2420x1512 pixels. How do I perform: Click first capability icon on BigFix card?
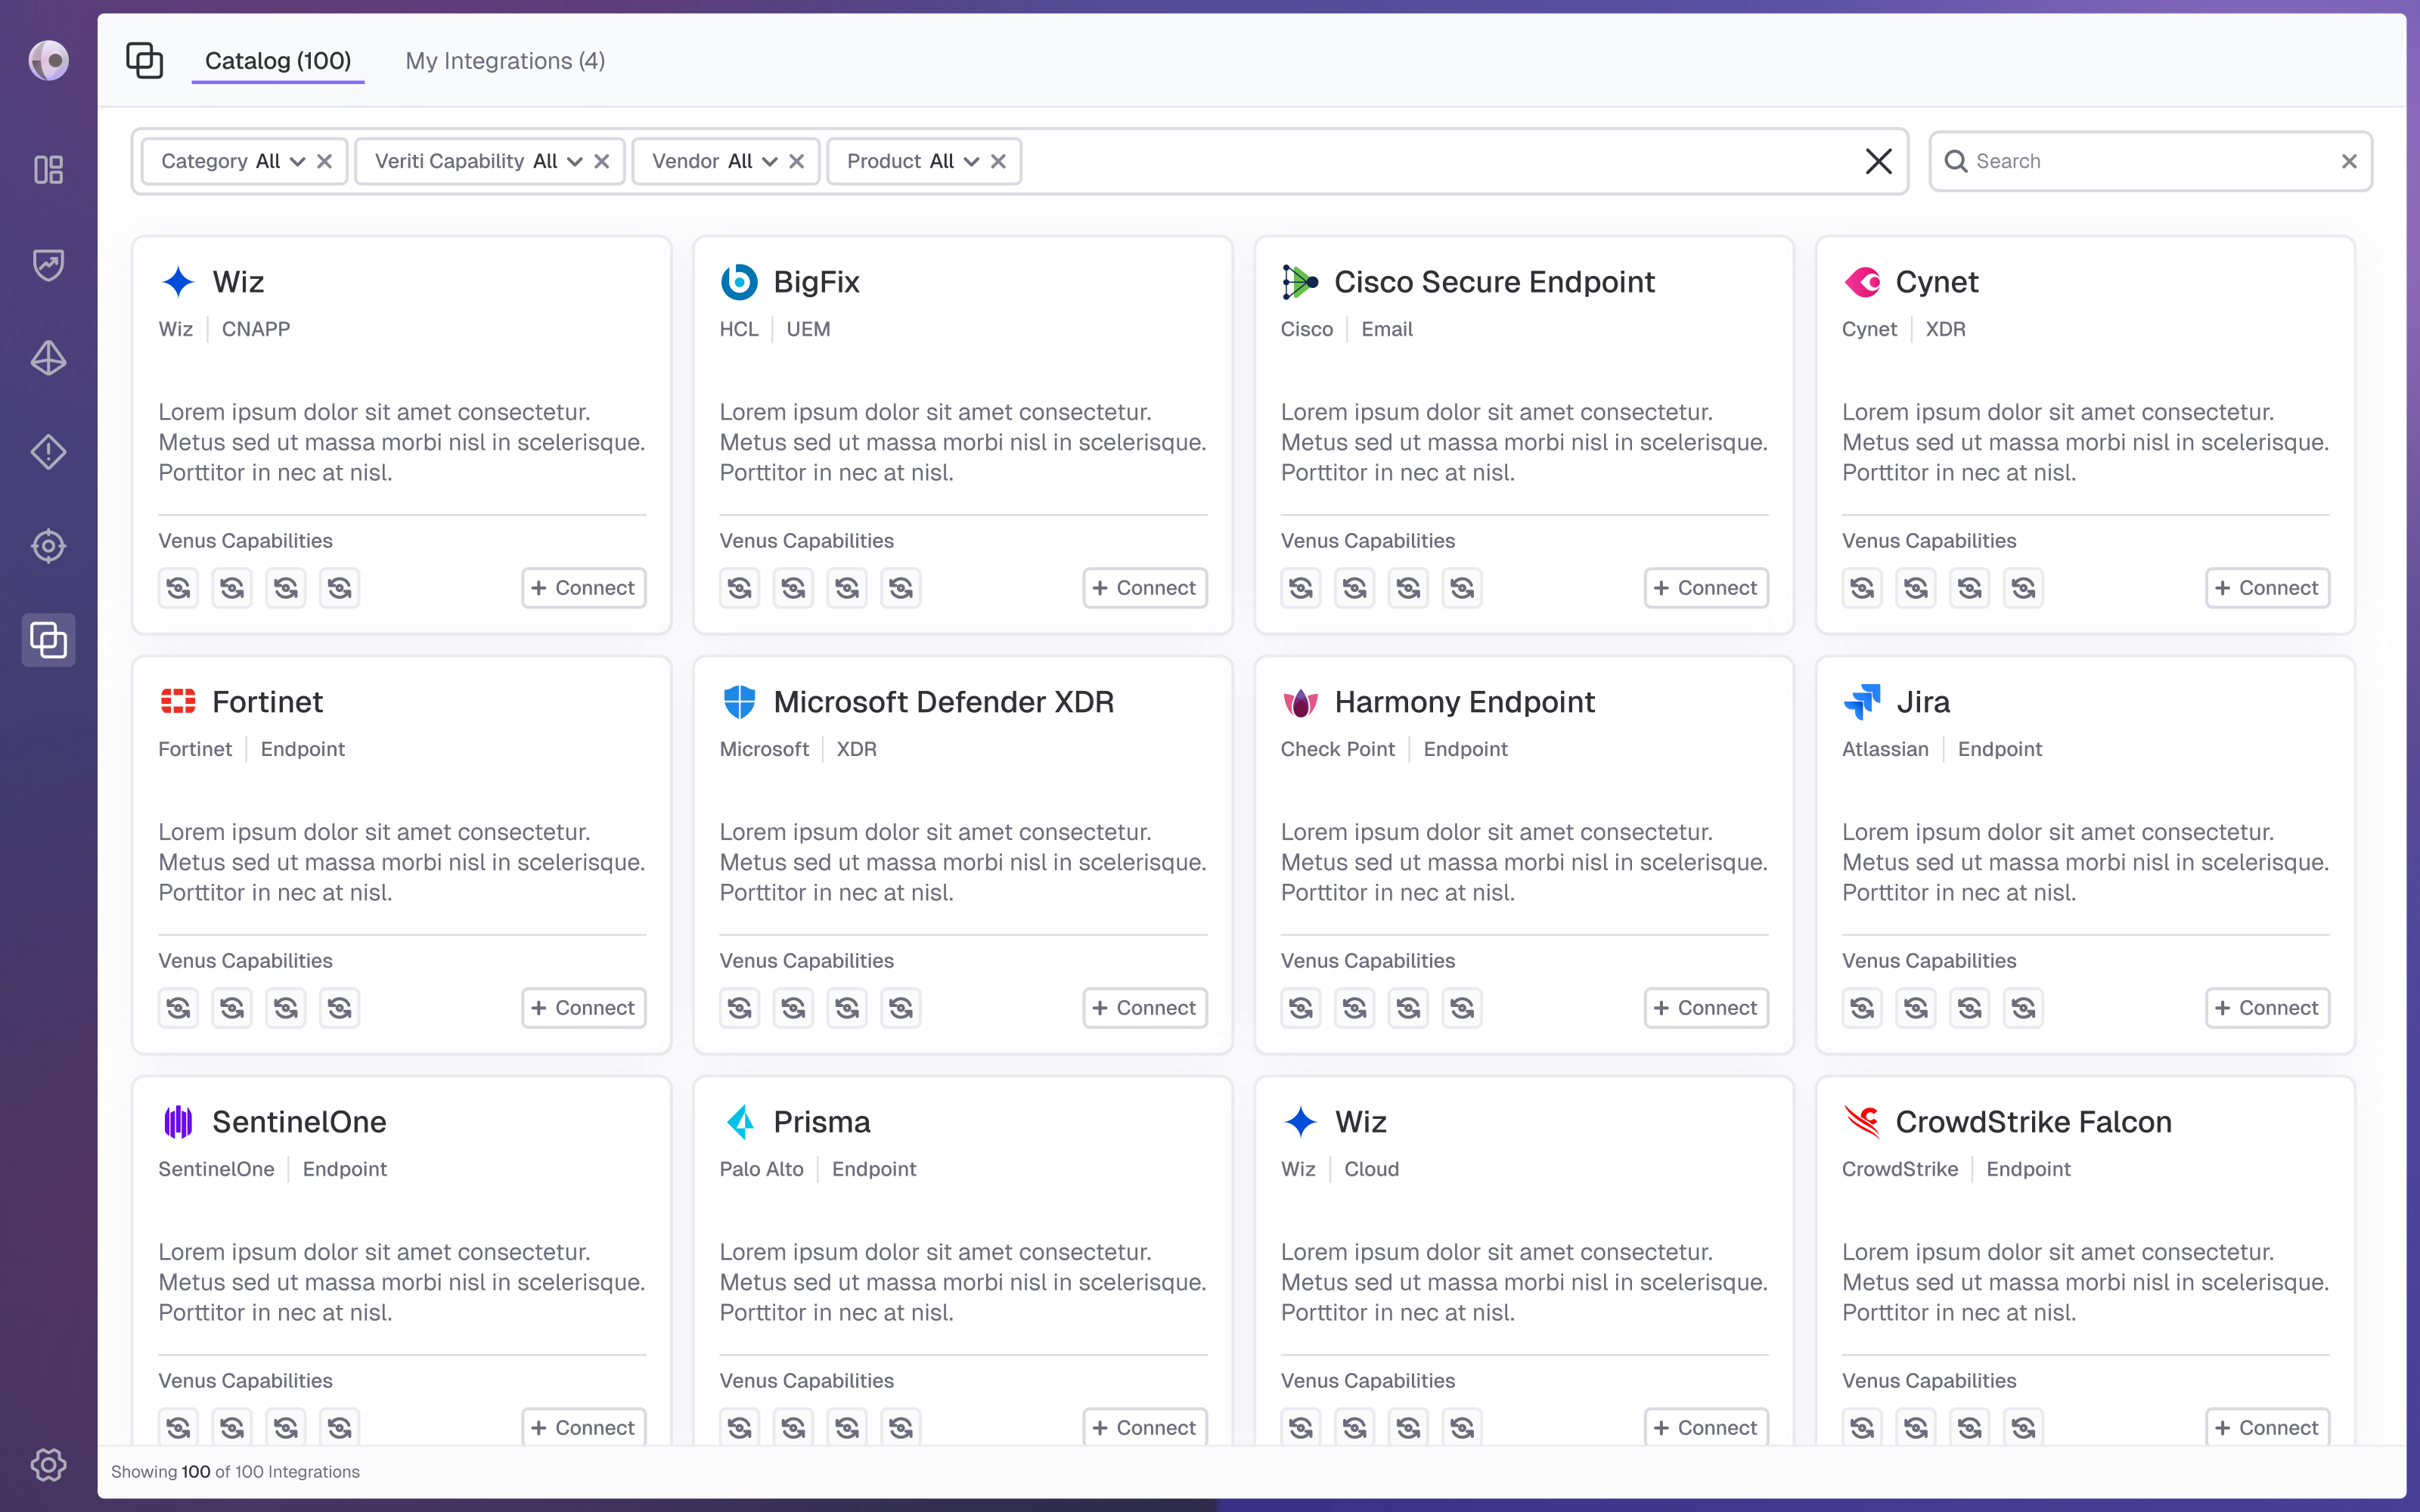[x=739, y=588]
